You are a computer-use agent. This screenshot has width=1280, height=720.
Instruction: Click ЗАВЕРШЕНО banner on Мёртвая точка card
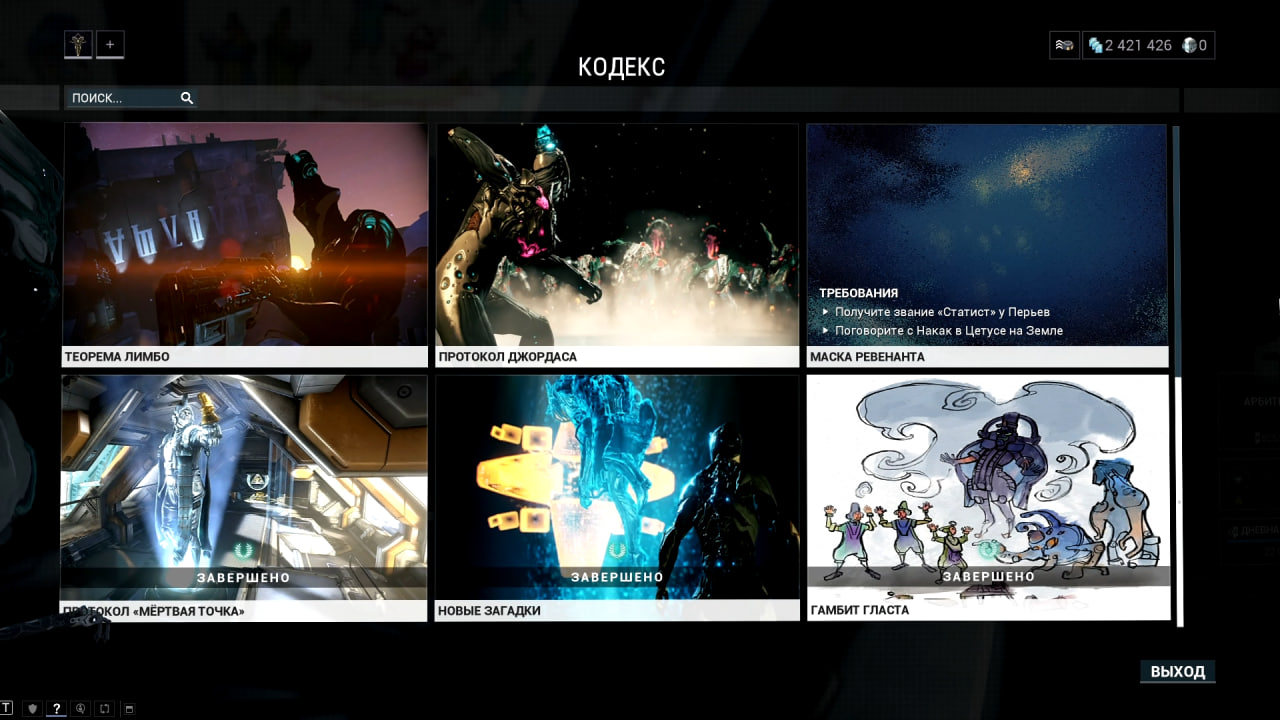[244, 578]
